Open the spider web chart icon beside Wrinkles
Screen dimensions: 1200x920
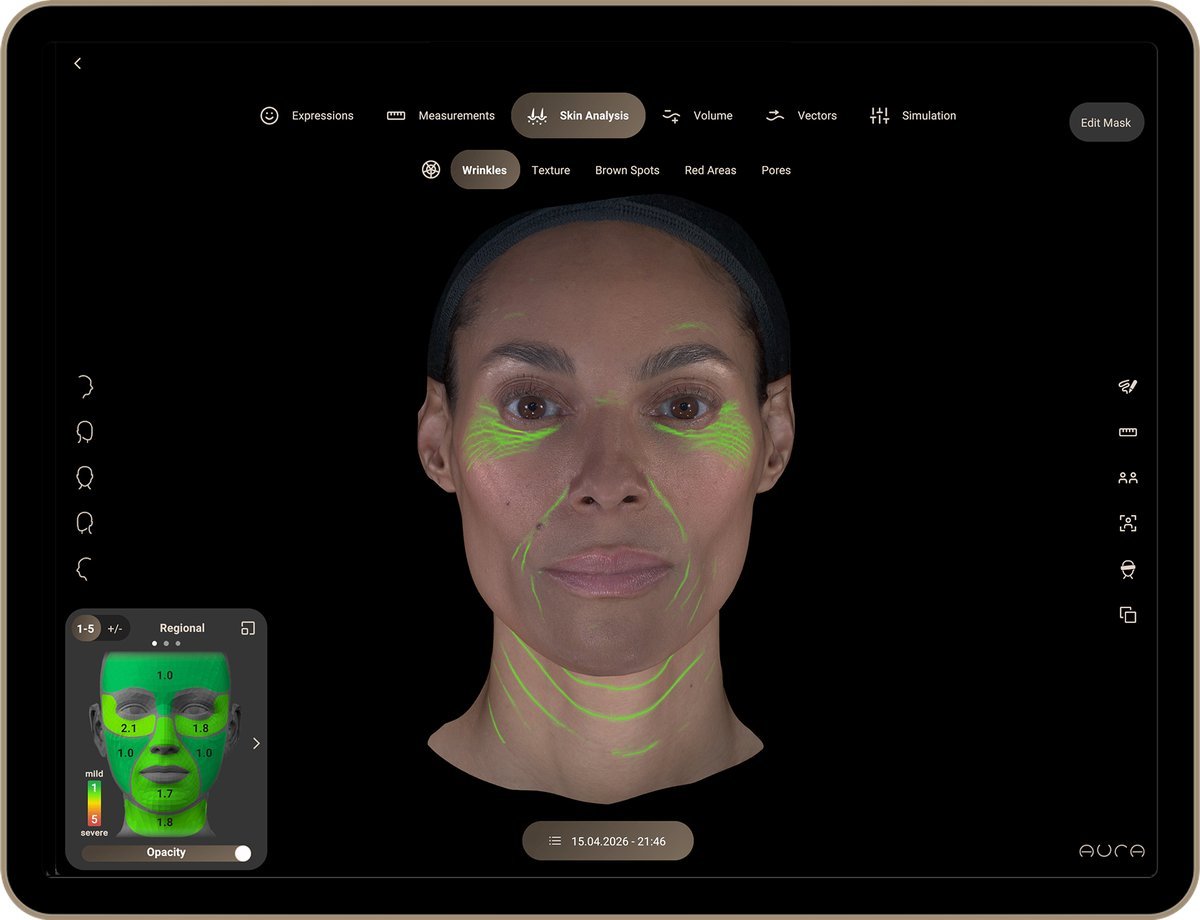tap(431, 170)
